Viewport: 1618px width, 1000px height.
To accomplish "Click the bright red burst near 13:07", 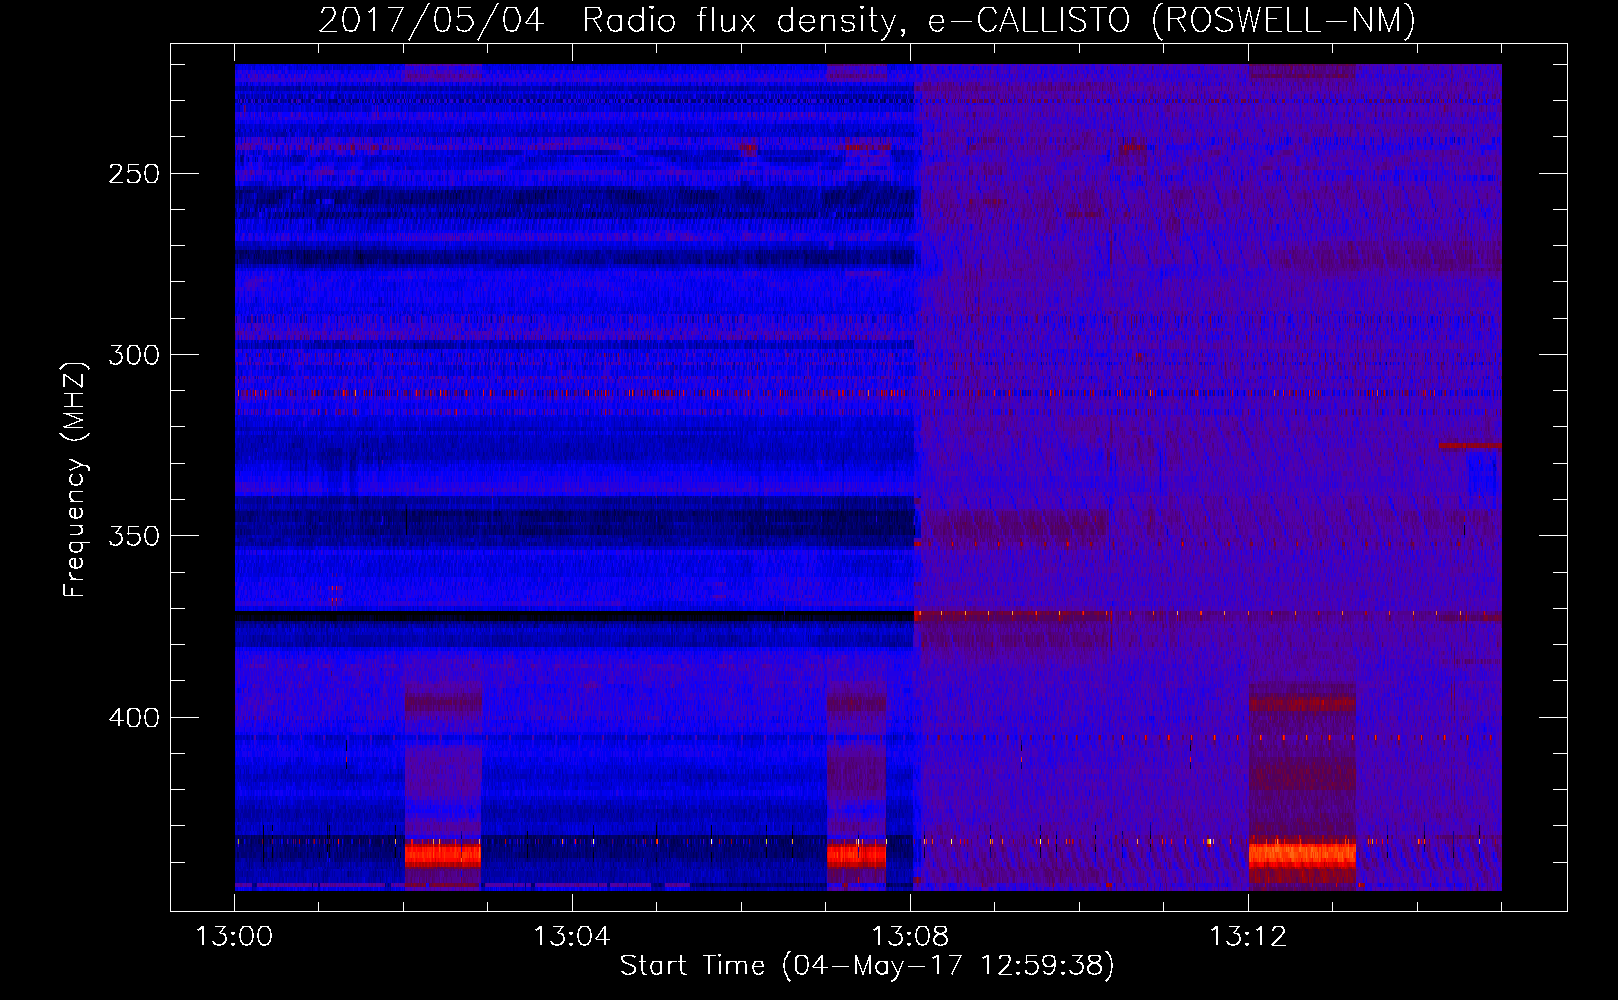I will (856, 856).
